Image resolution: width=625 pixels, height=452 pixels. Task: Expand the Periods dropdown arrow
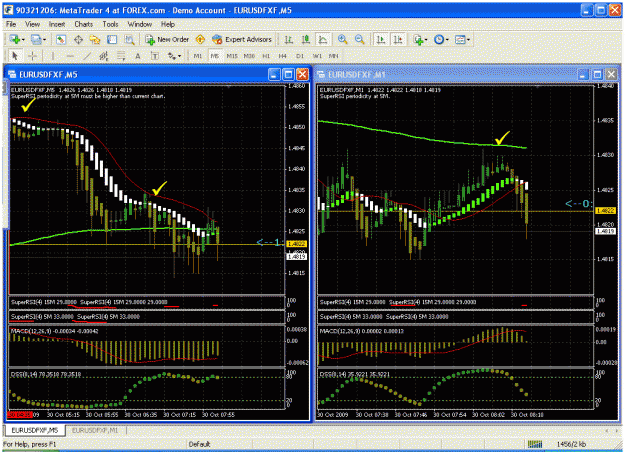447,39
